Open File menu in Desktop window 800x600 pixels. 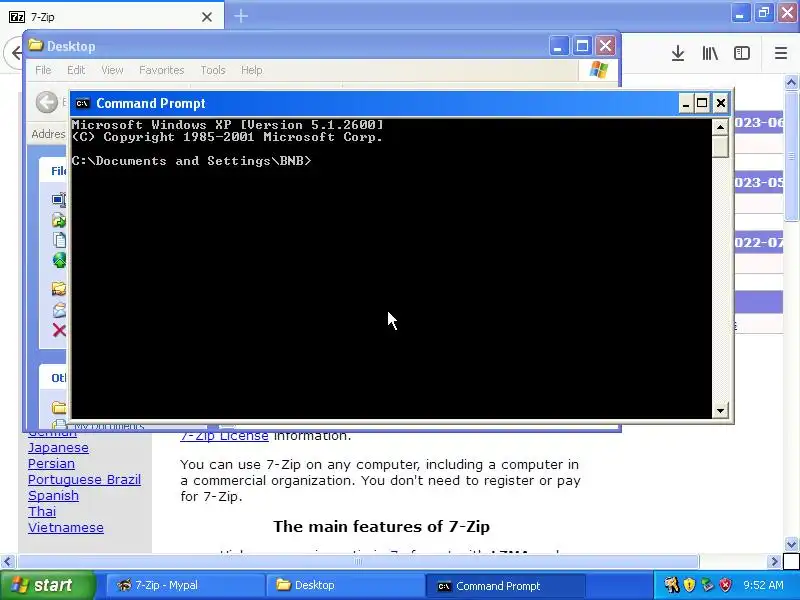coord(43,70)
